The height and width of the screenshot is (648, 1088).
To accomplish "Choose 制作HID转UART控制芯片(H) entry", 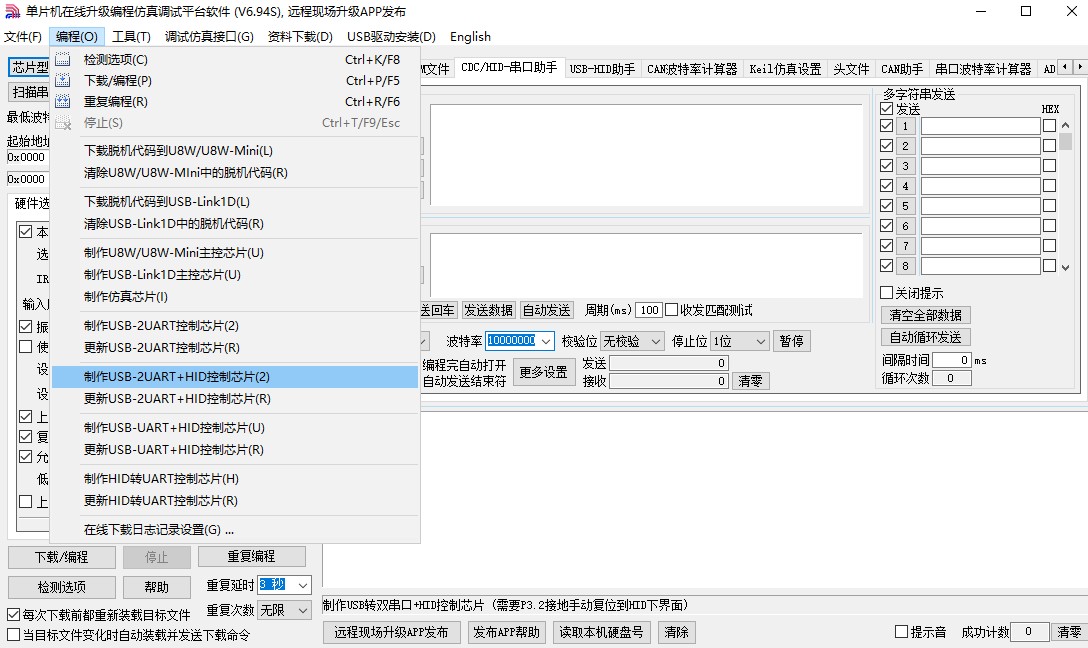I will click(x=236, y=479).
